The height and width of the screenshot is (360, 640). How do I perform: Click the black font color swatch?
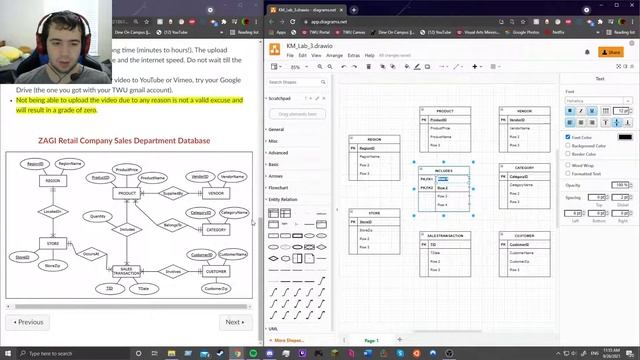625,137
